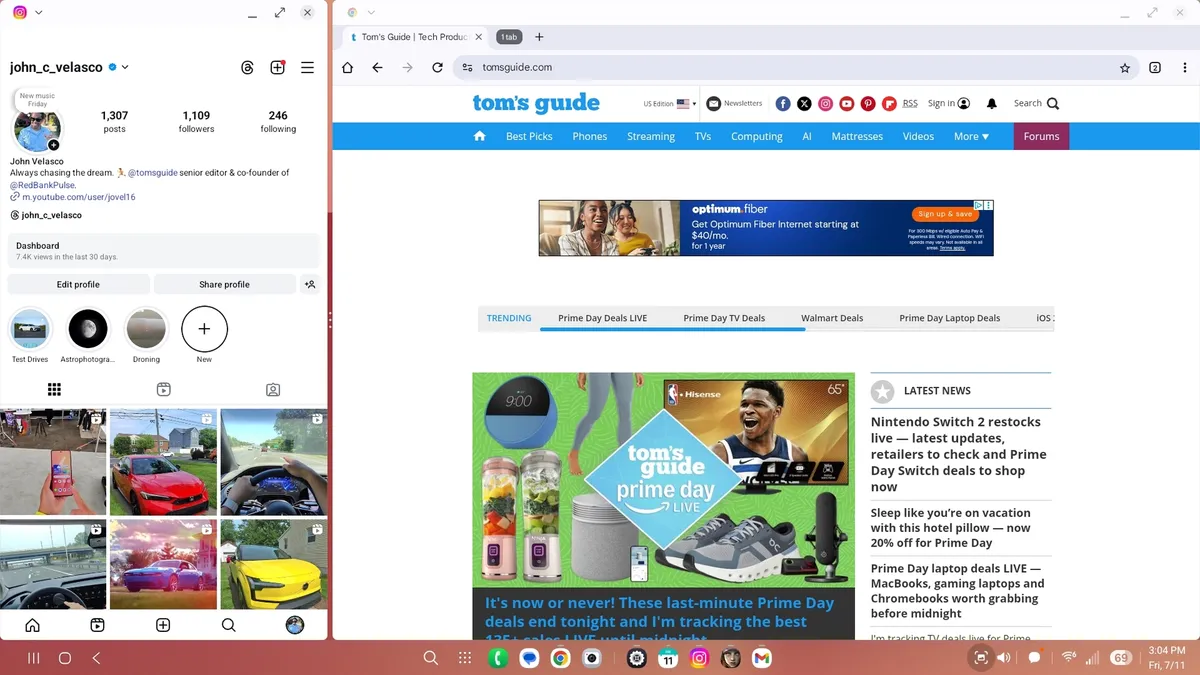This screenshot has width=1200, height=675.
Task: Expand the john_c_velasco account switcher
Action: (x=125, y=68)
